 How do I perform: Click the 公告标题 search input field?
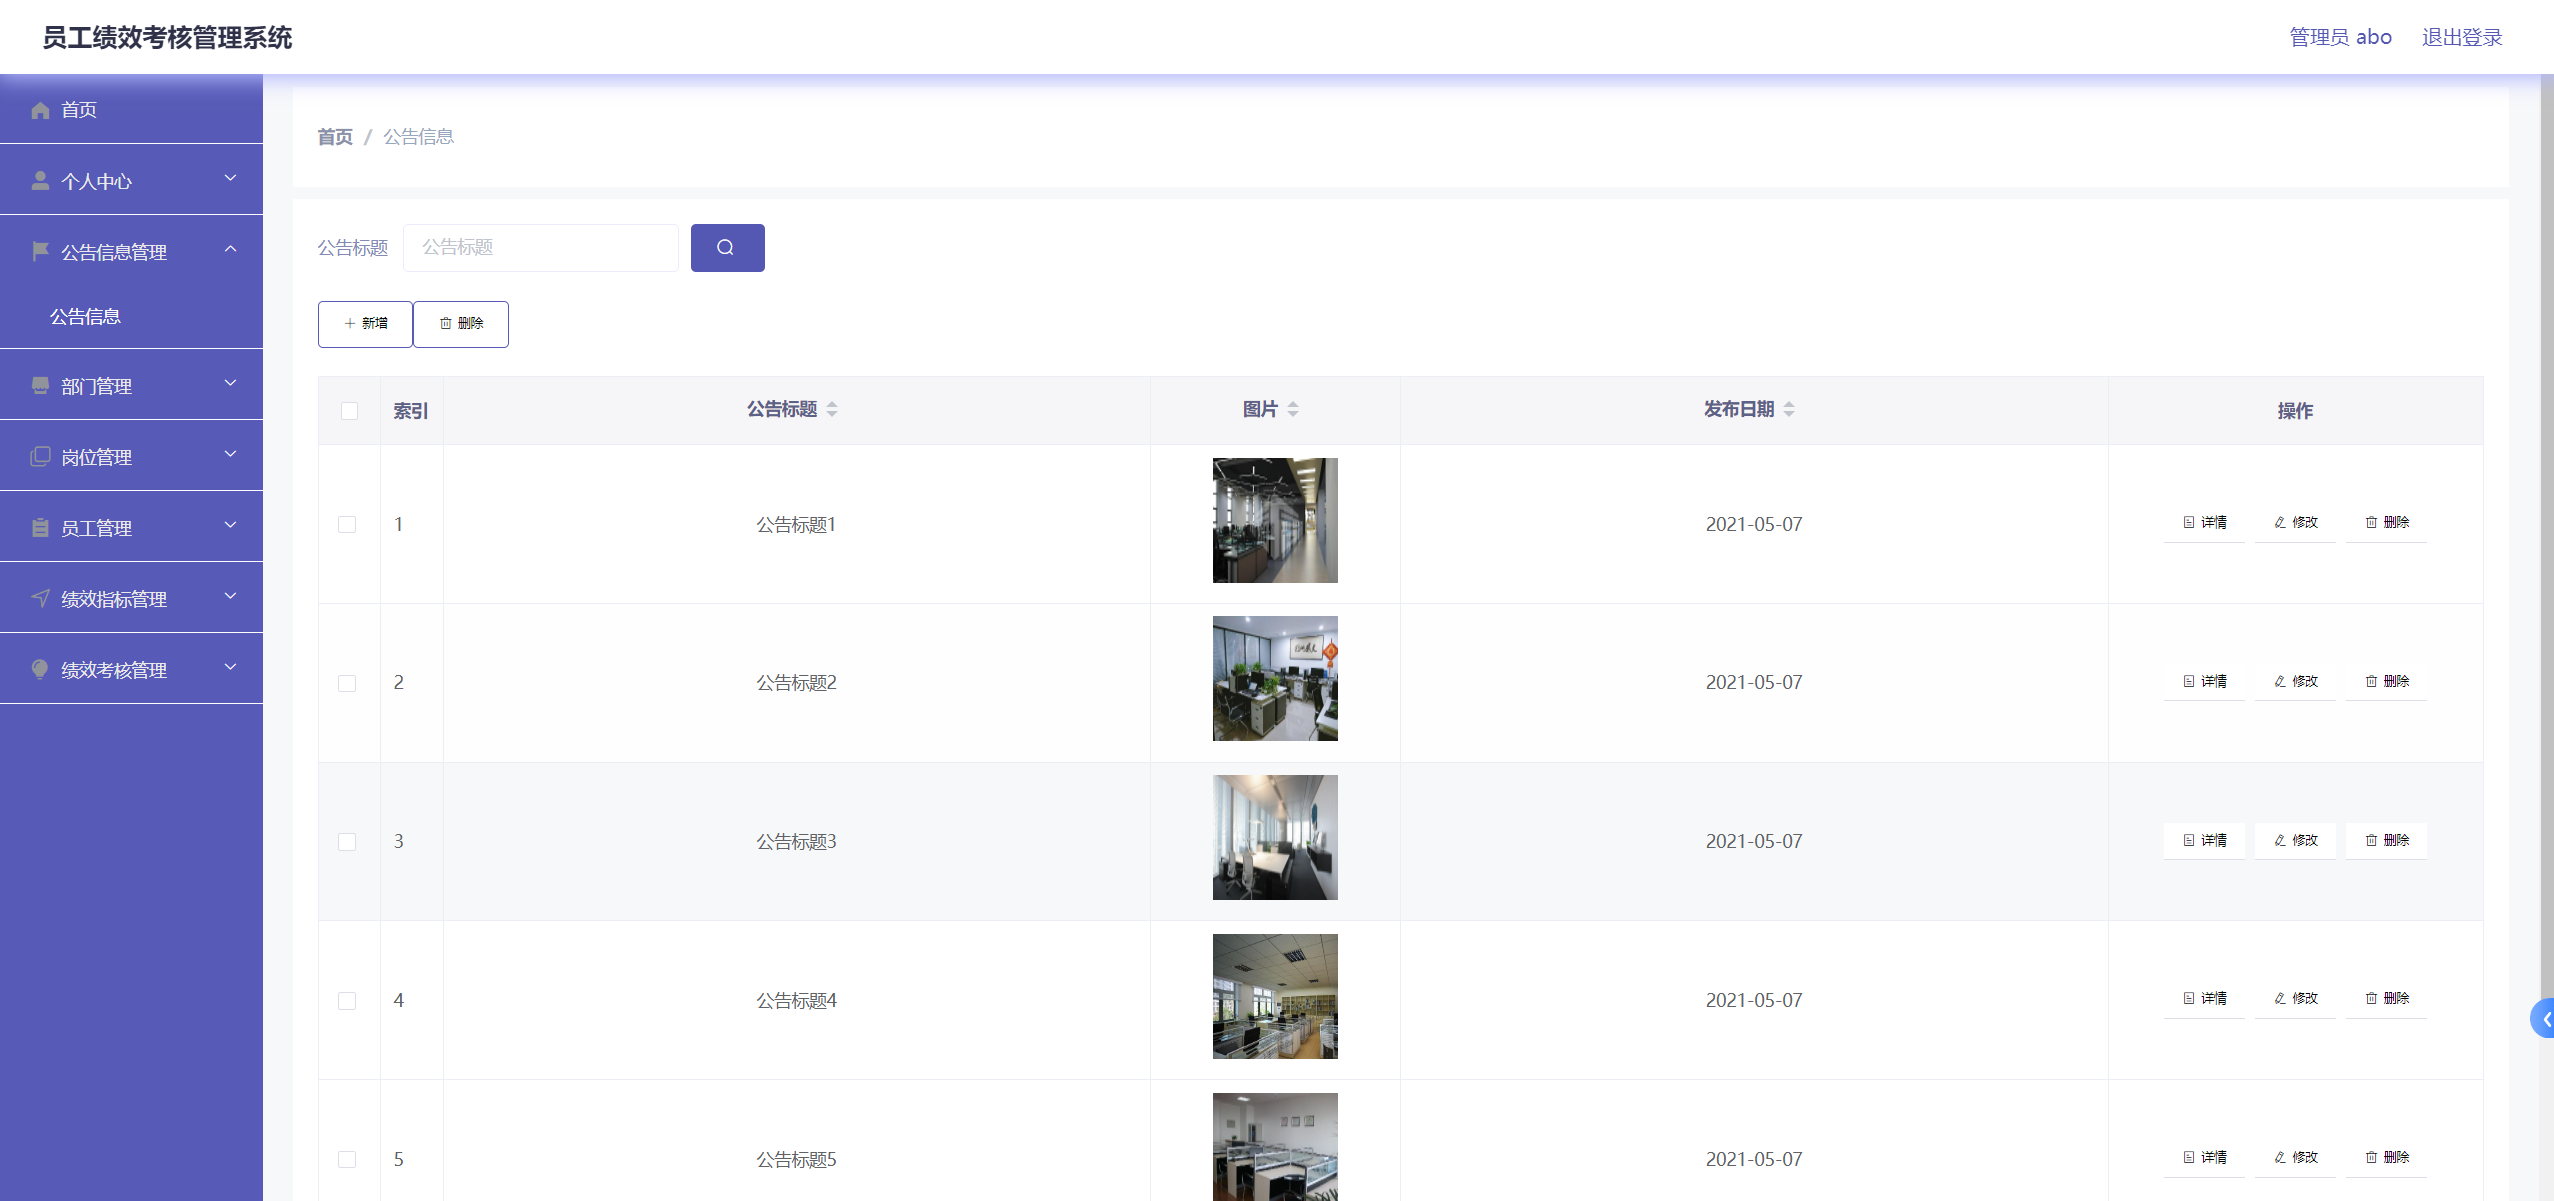540,247
